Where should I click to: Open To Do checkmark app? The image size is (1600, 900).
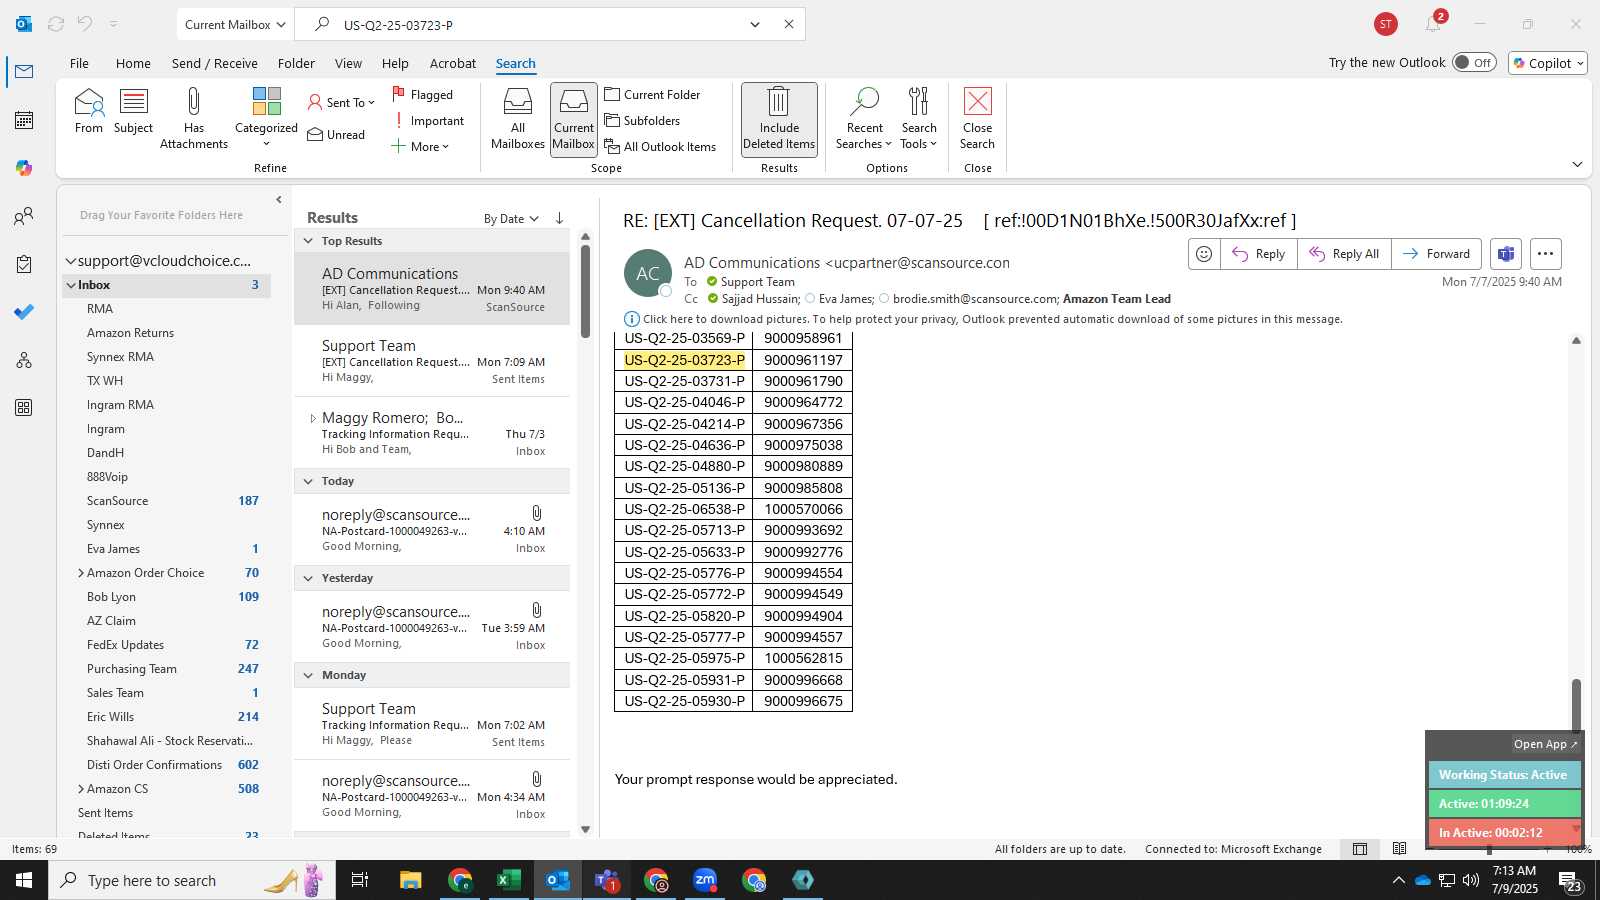click(24, 312)
